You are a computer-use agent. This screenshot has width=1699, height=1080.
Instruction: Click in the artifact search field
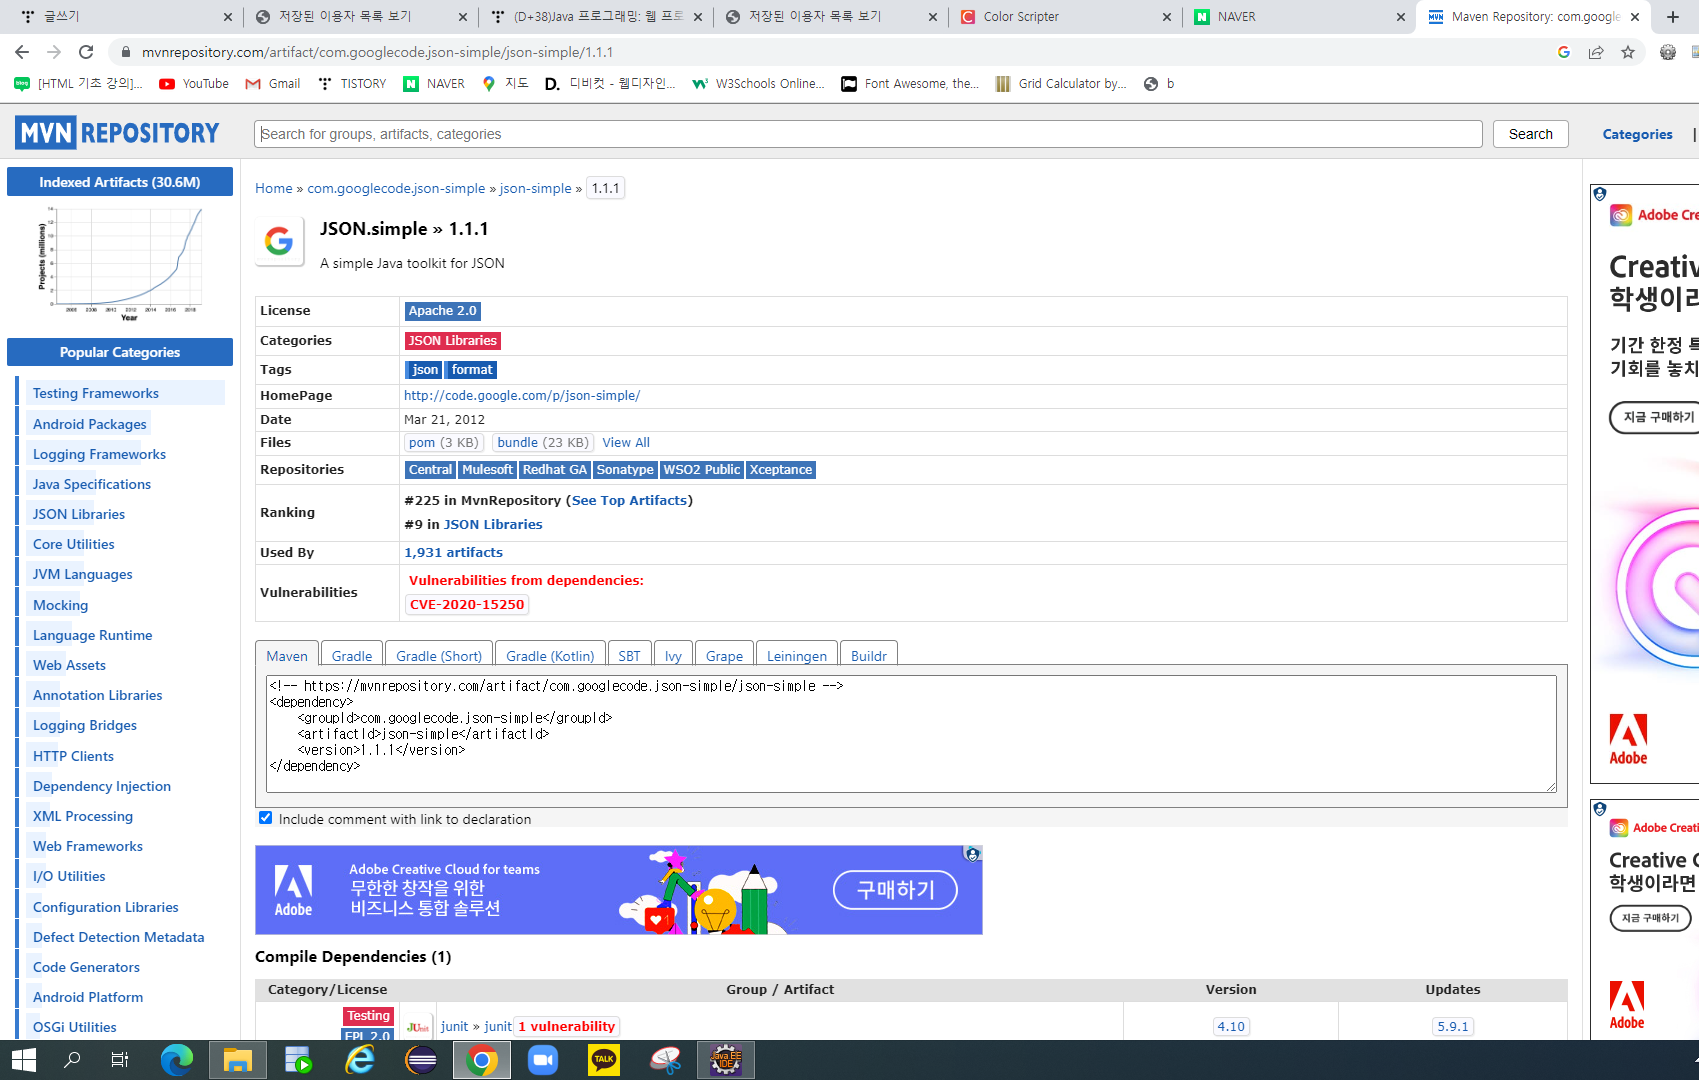(868, 134)
